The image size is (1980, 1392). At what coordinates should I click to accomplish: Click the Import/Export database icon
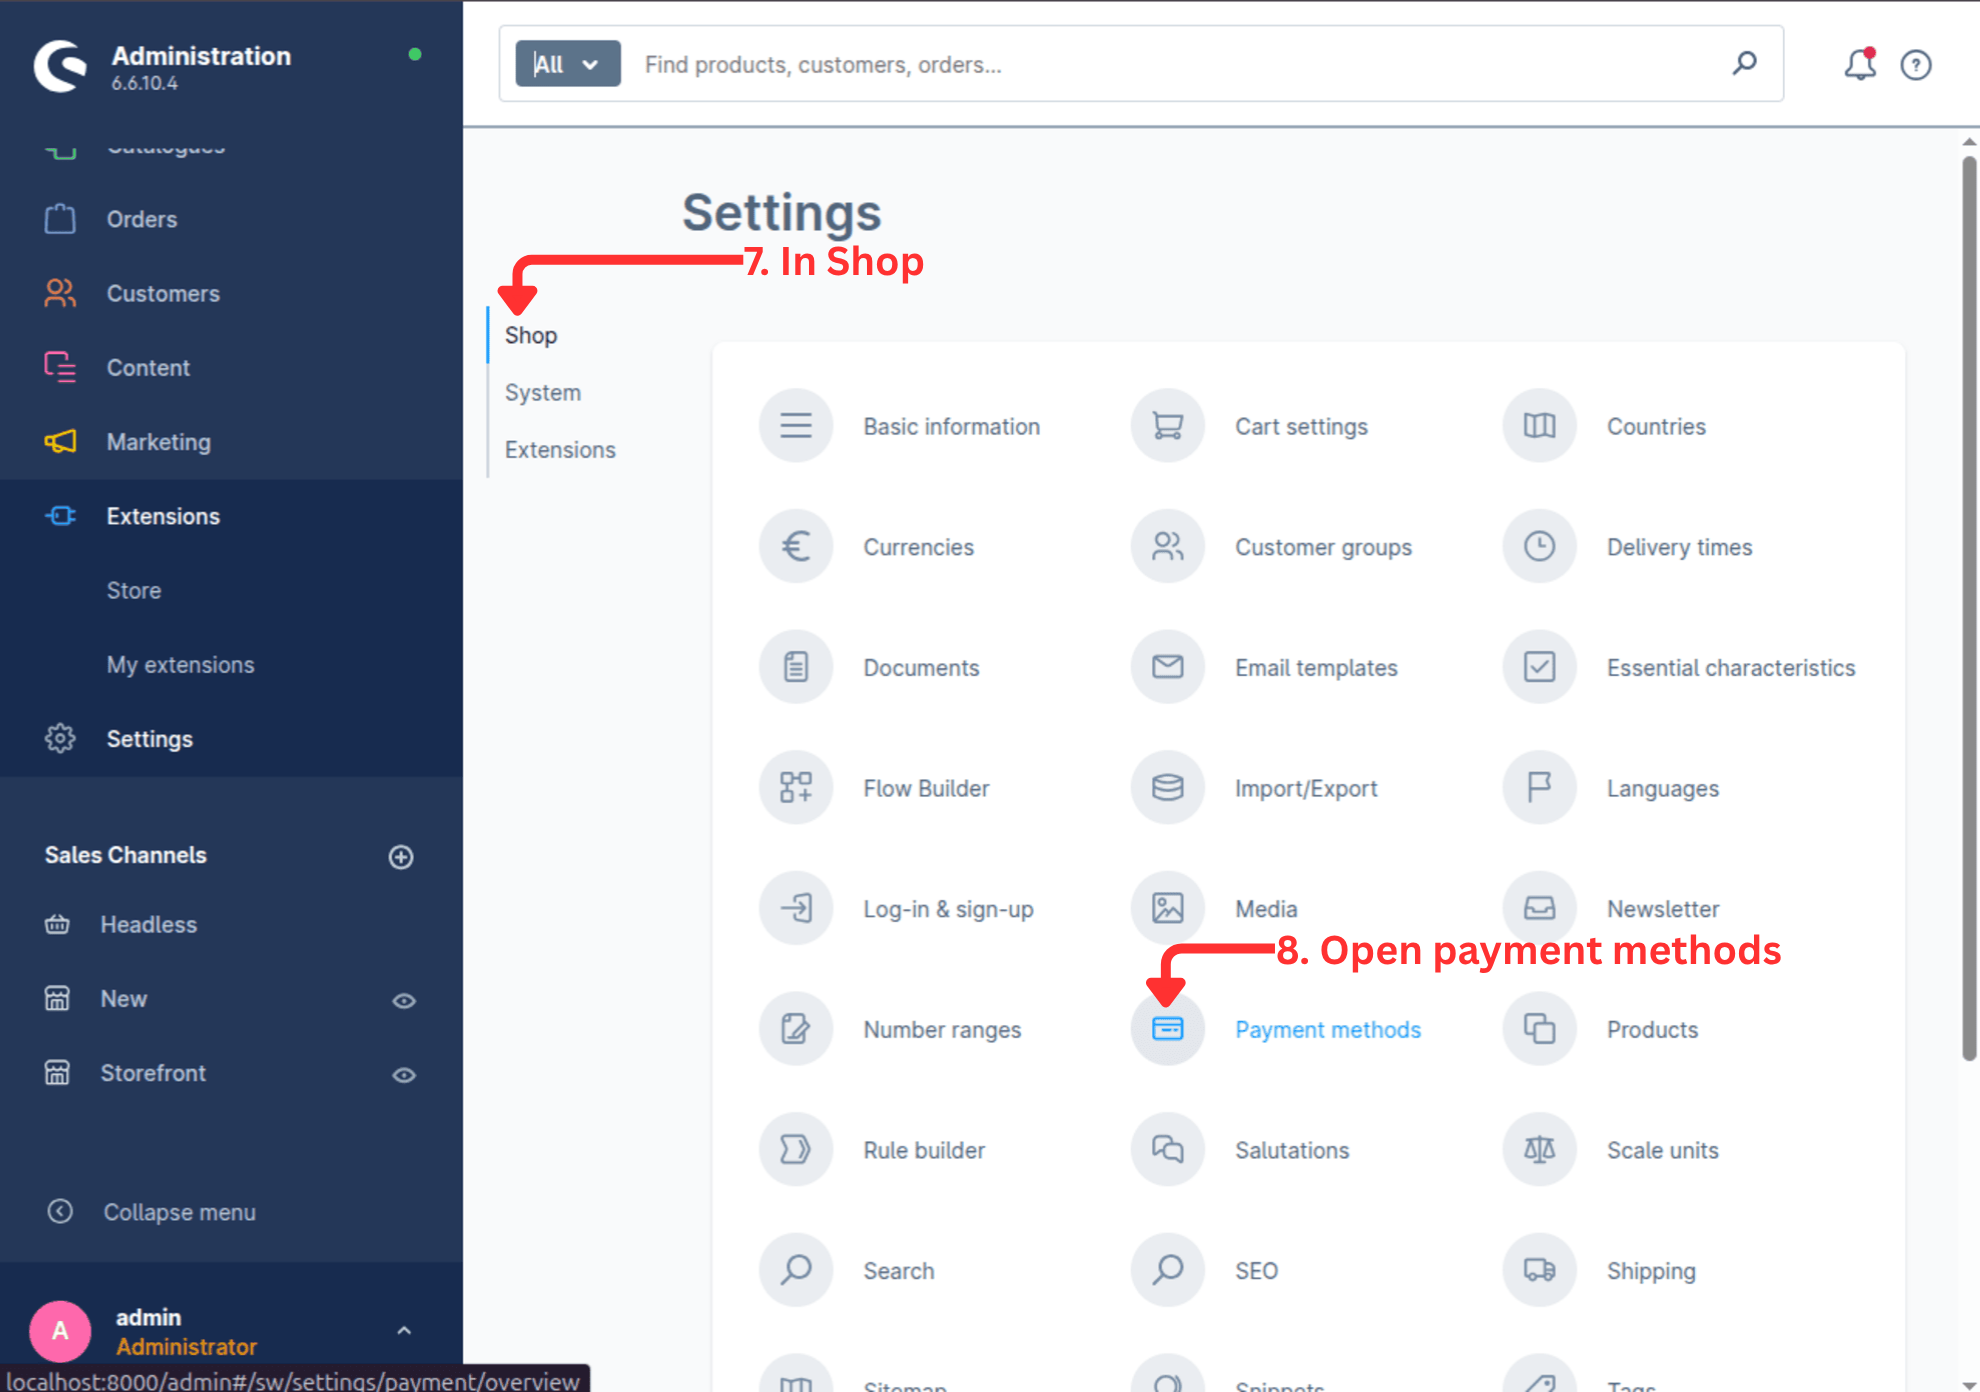point(1167,788)
